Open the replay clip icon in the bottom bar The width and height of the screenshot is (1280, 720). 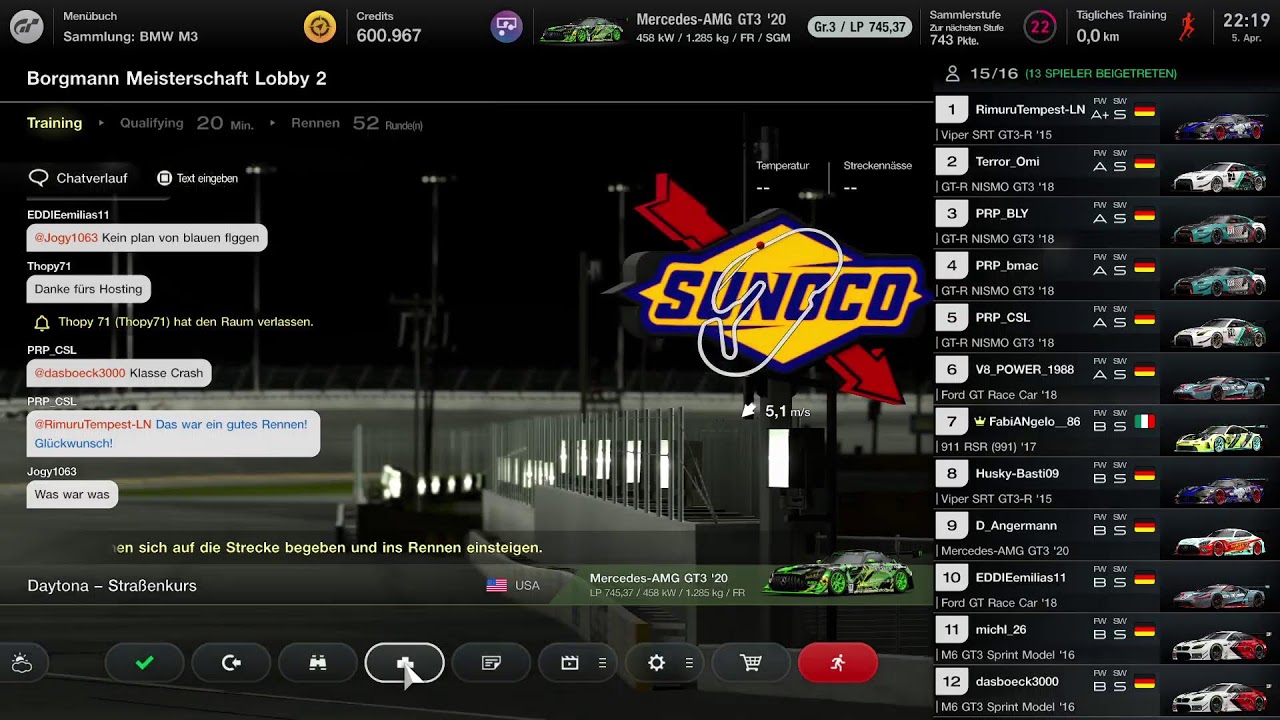[570, 663]
